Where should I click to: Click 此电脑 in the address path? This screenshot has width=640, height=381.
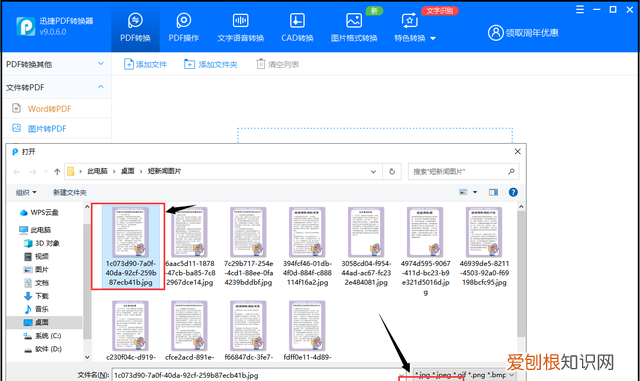97,171
